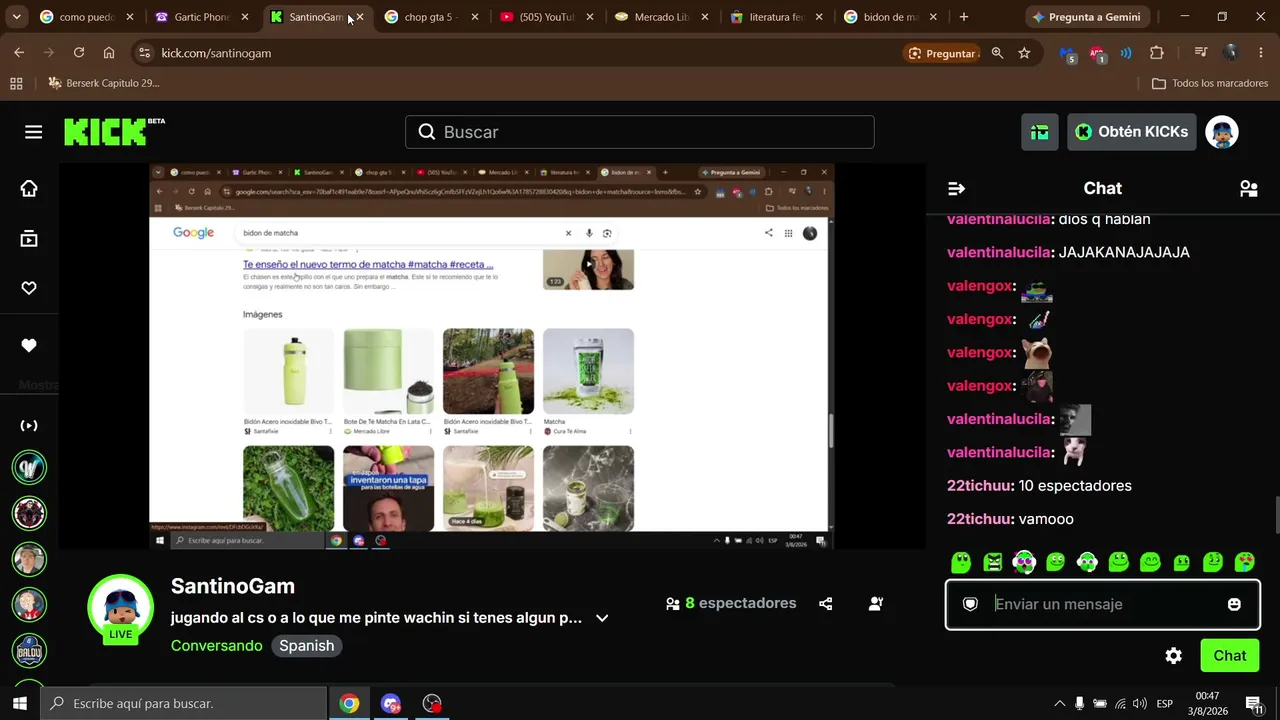The width and height of the screenshot is (1280, 720).
Task: Click the follow user icon near share
Action: [876, 604]
